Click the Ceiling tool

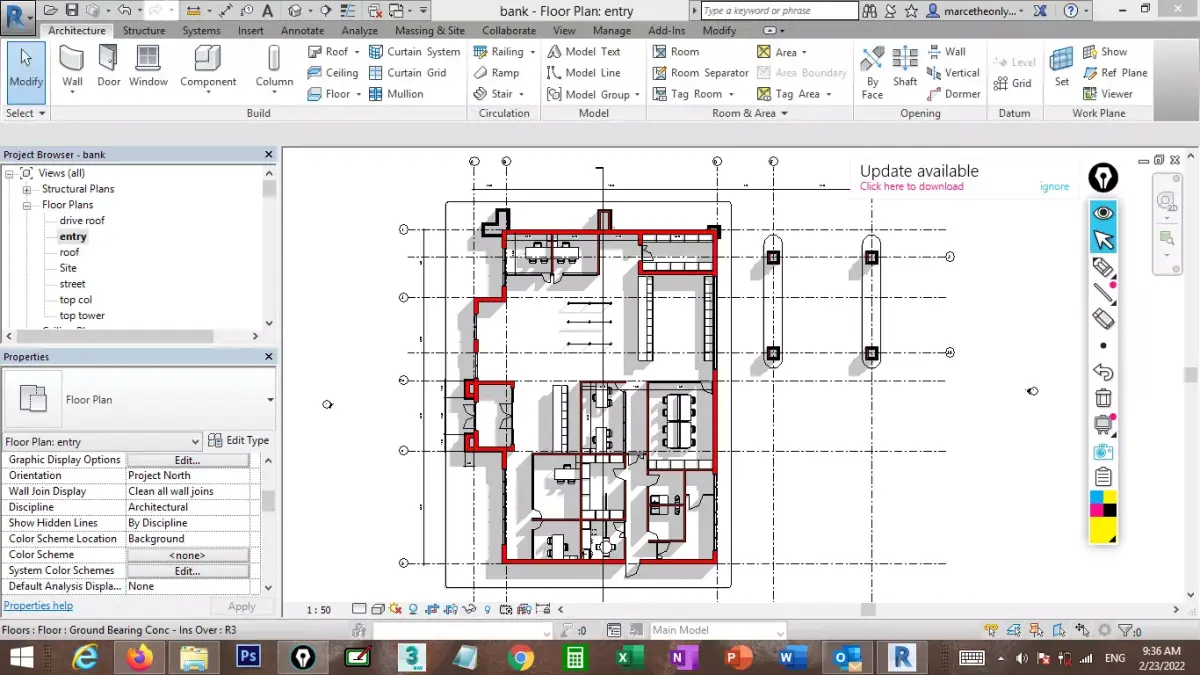pyautogui.click(x=331, y=73)
